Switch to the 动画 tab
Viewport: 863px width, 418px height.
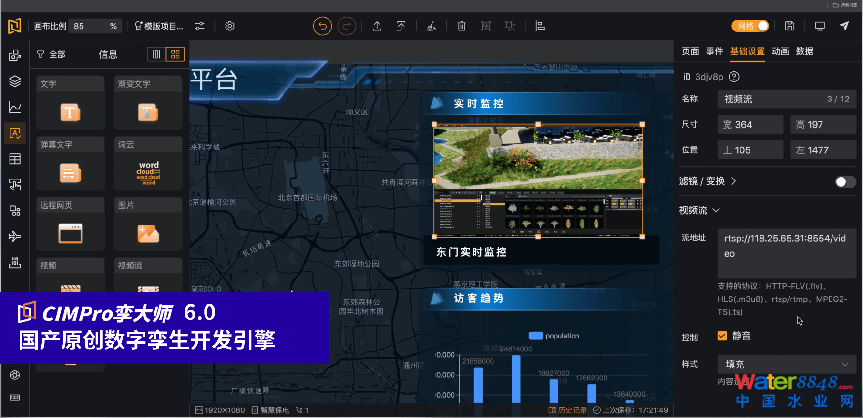780,51
